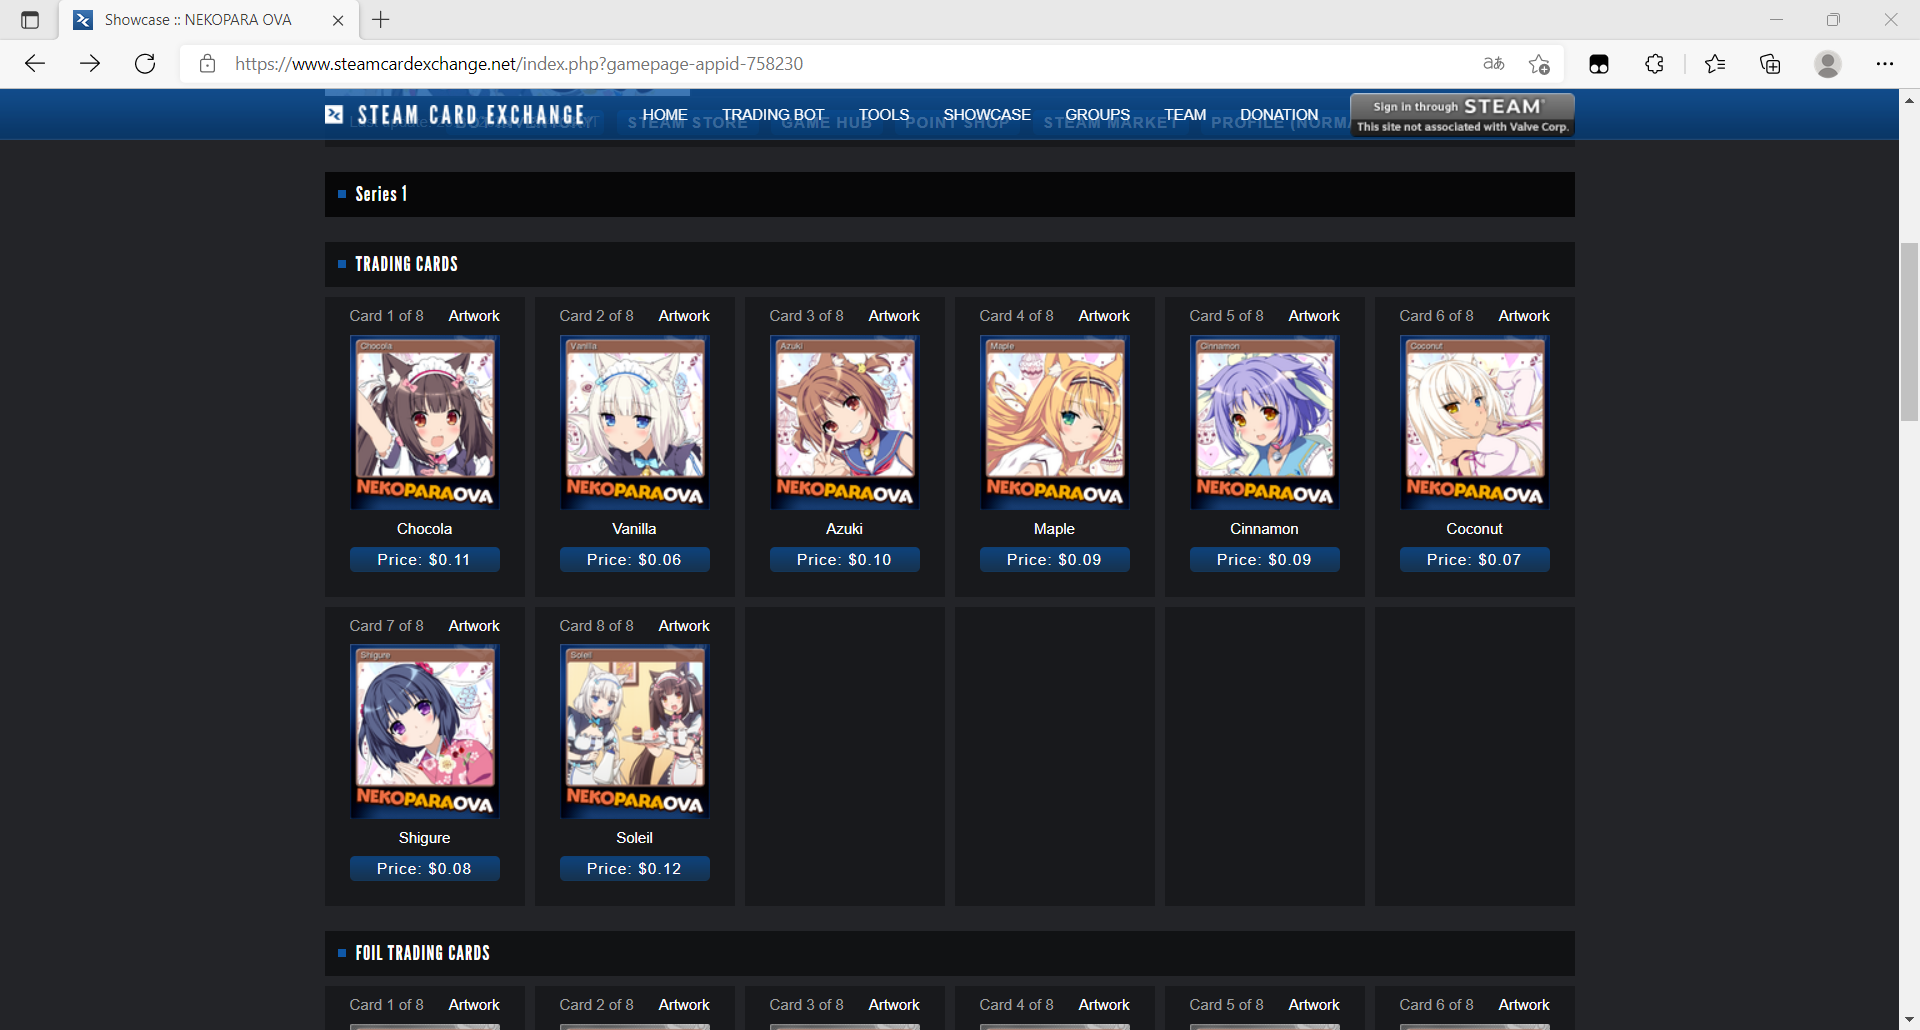Open the SHOWCASE menu
The height and width of the screenshot is (1030, 1920).
(x=987, y=115)
